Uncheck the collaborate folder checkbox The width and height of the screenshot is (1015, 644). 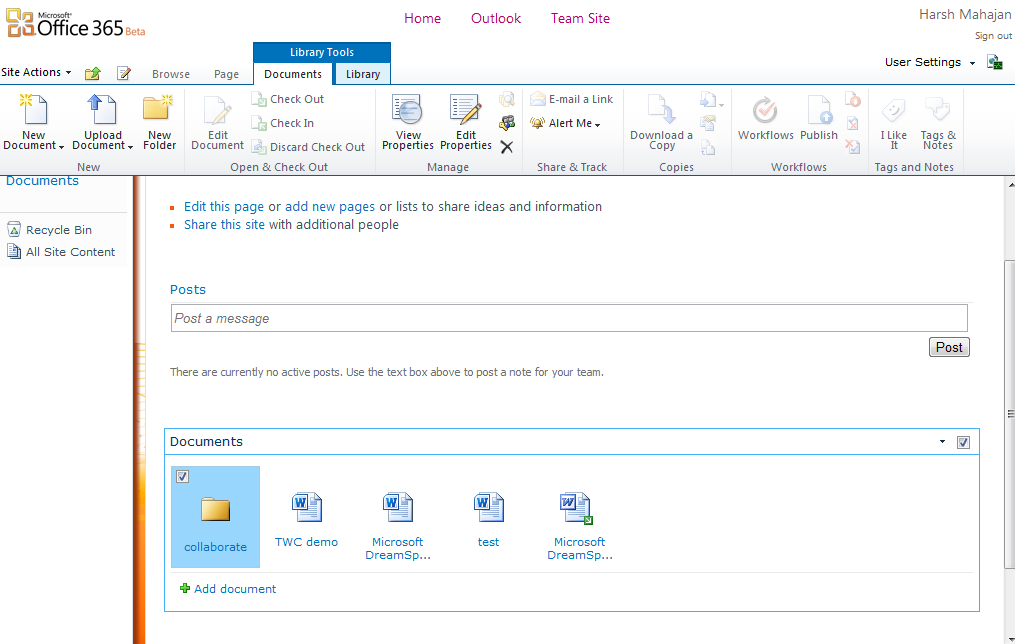point(182,477)
